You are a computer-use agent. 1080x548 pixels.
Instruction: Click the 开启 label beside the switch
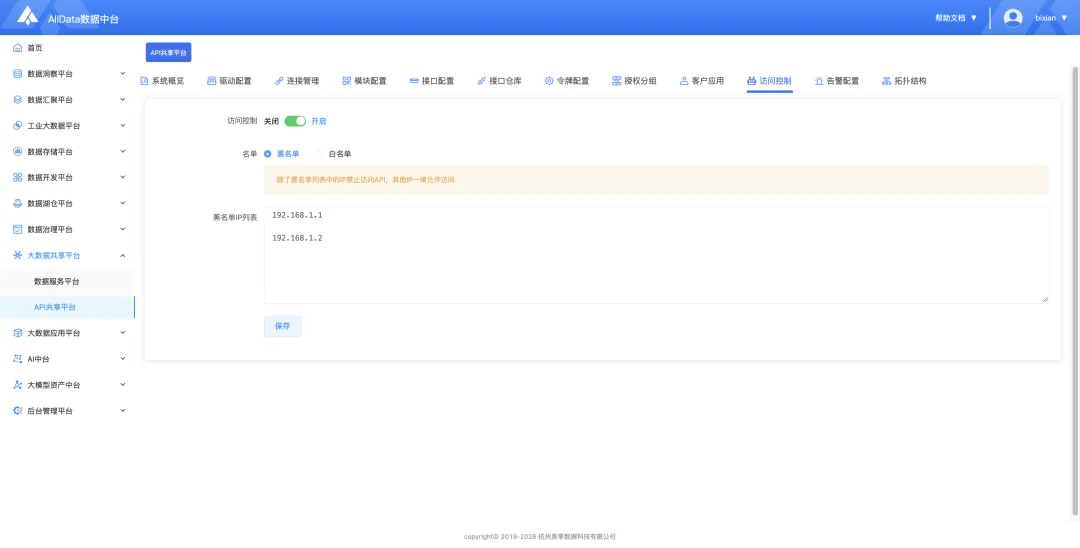(x=318, y=120)
